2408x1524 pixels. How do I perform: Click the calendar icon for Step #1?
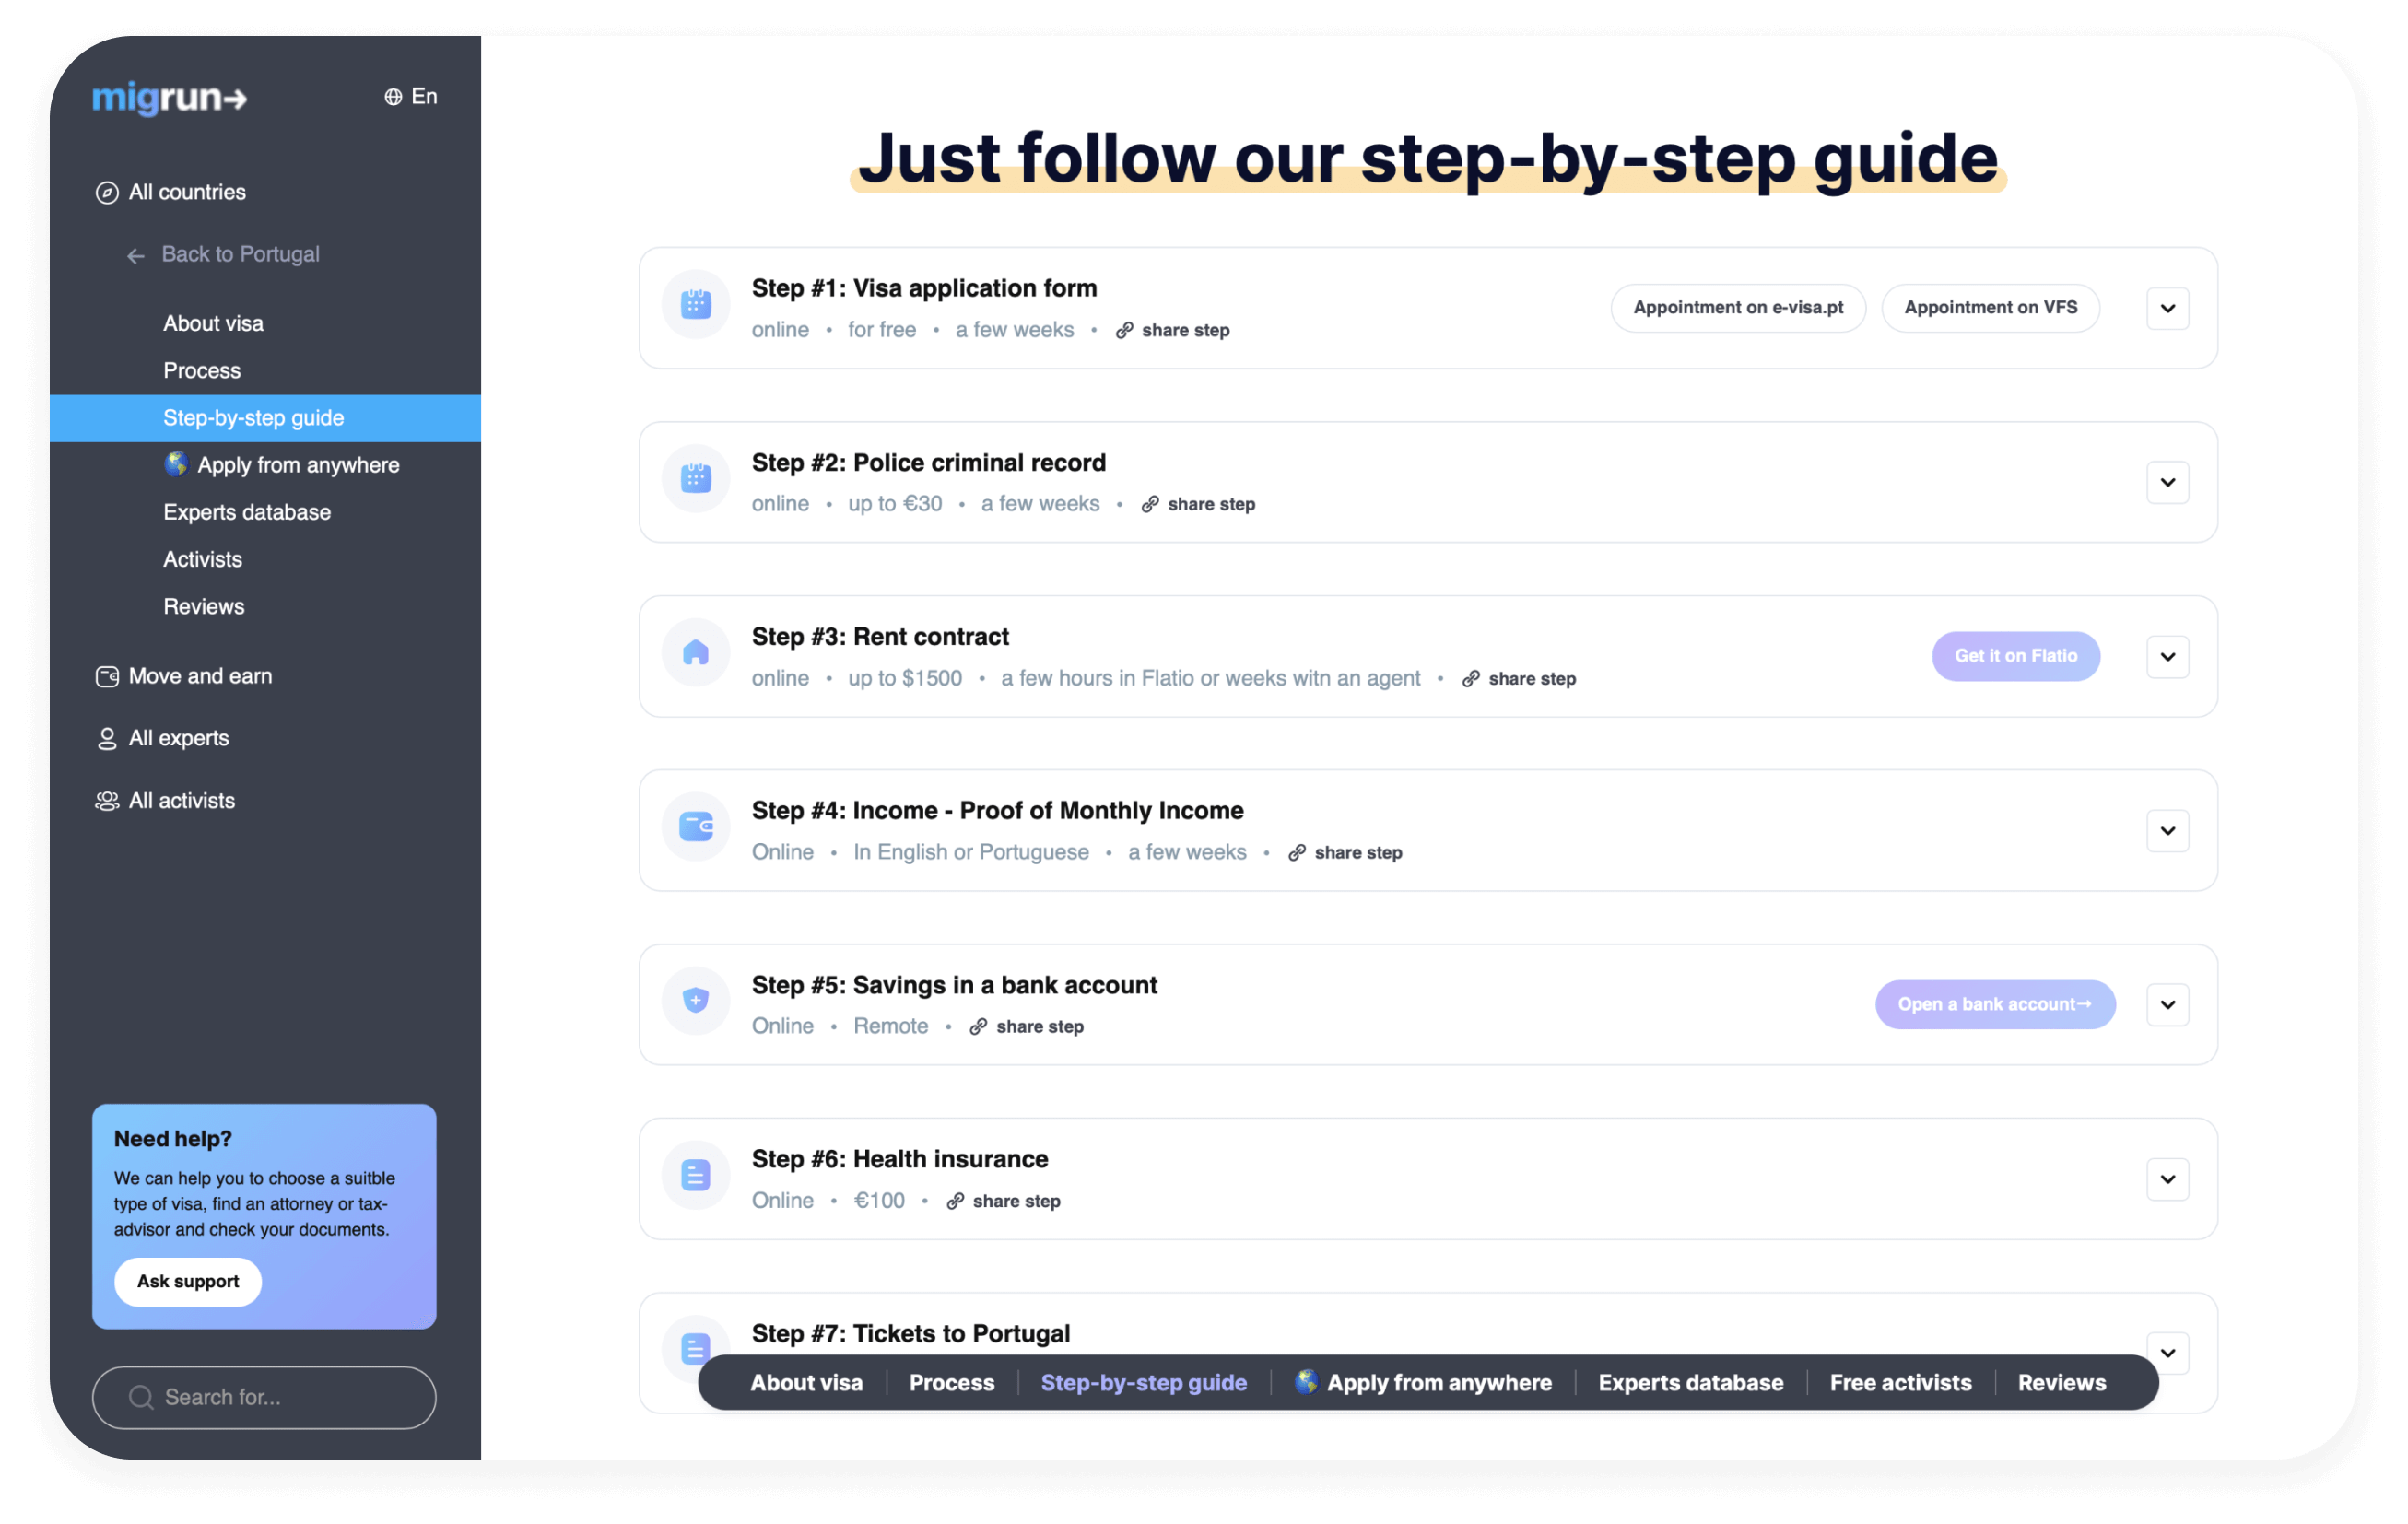click(x=695, y=304)
